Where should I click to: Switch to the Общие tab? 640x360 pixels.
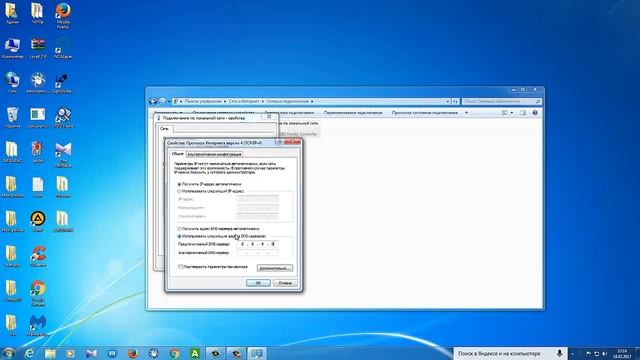(178, 154)
